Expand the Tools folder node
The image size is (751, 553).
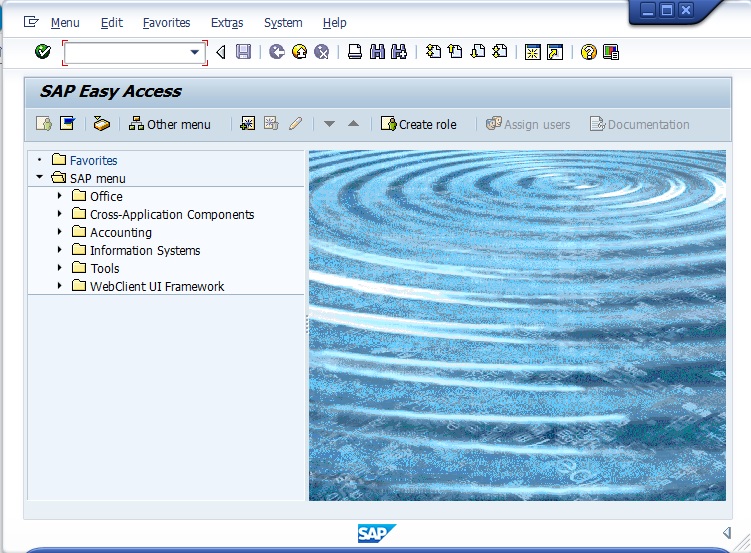pyautogui.click(x=60, y=268)
